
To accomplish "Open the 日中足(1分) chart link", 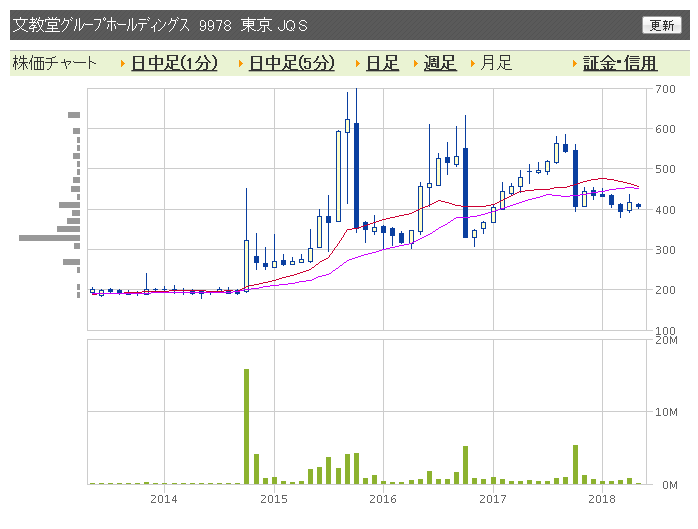I will pos(174,63).
